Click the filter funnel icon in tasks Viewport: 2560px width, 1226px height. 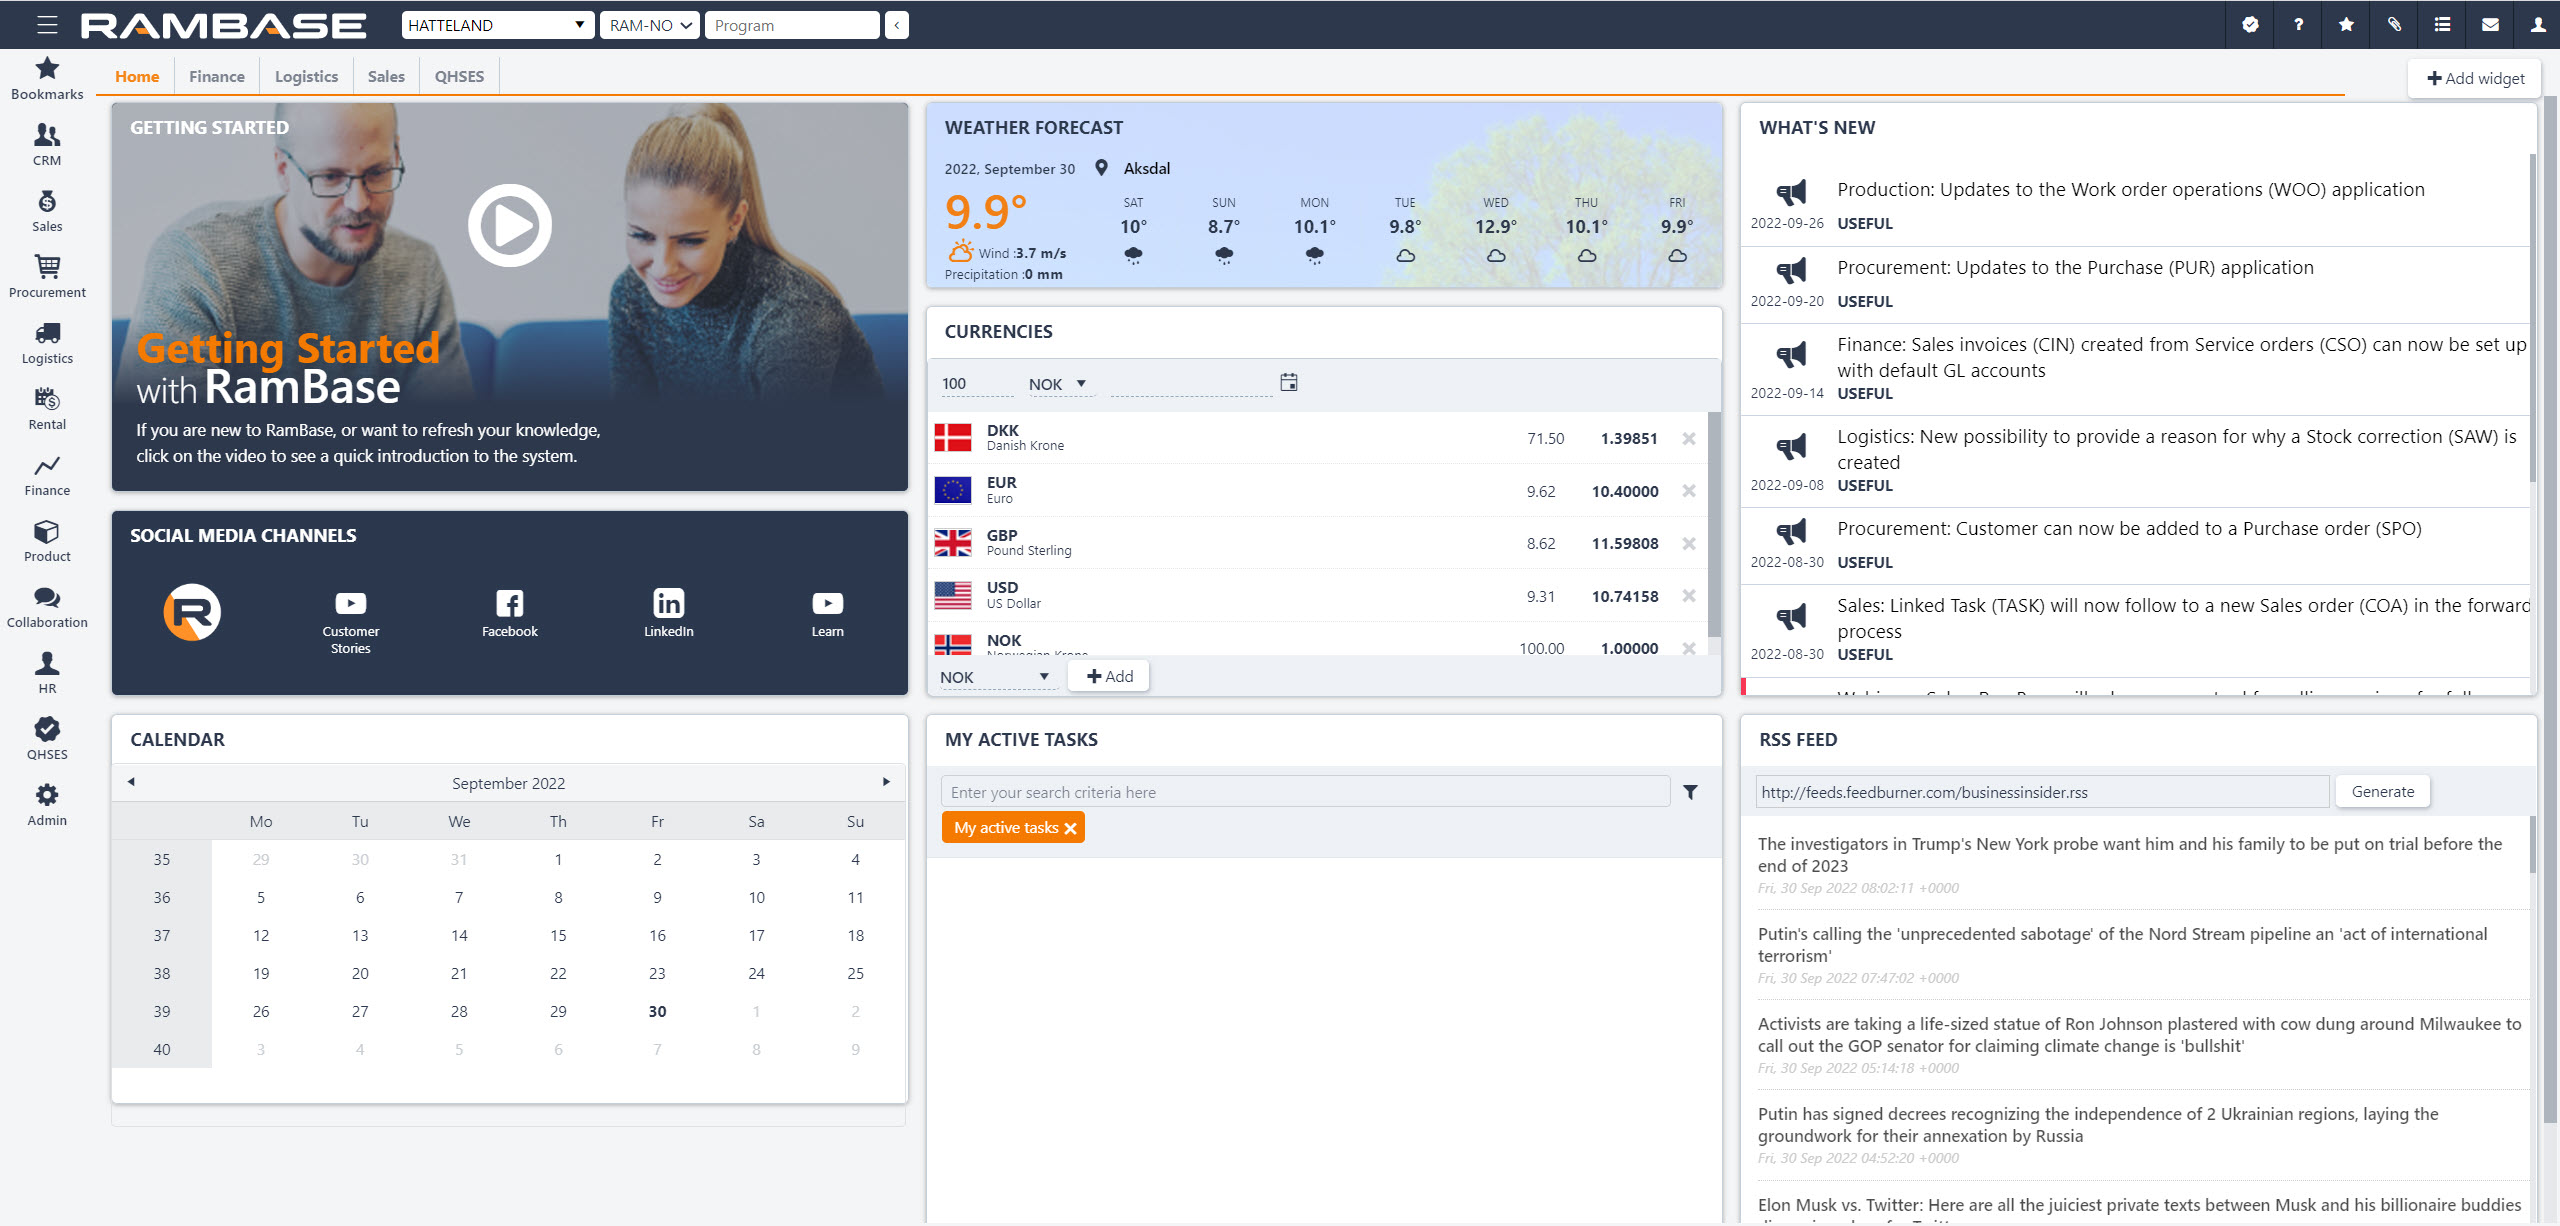coord(1690,792)
